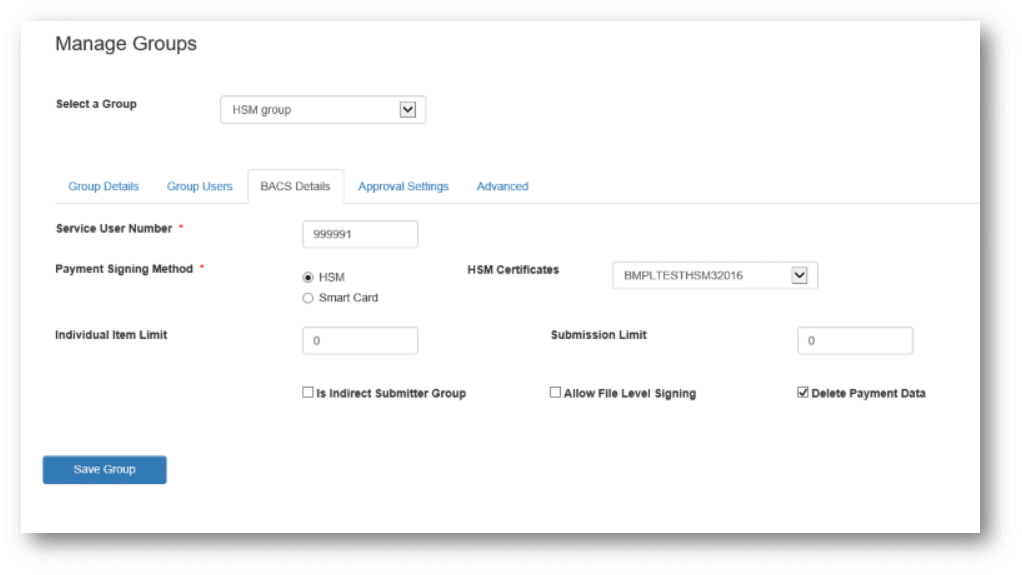The width and height of the screenshot is (1022, 575).
Task: Click the Manage Groups heading
Action: pos(126,44)
